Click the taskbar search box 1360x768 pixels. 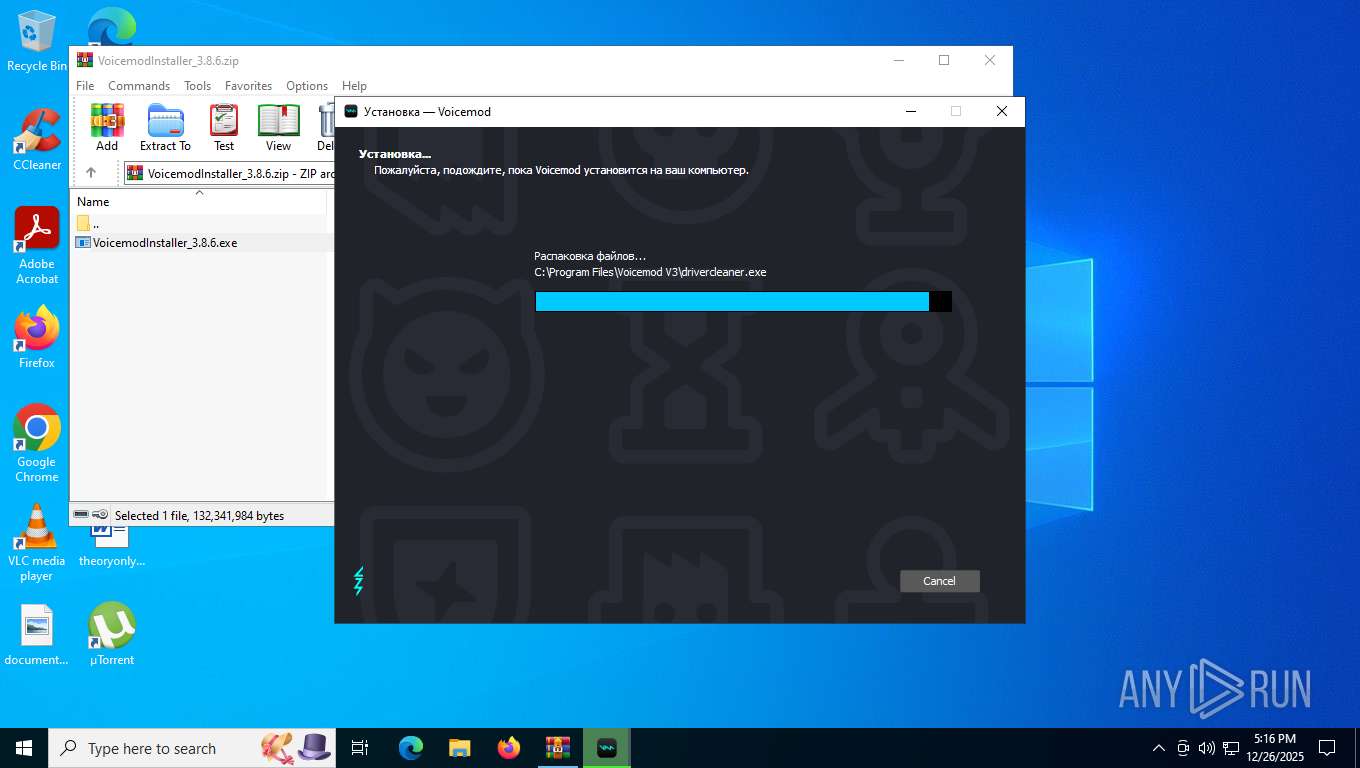click(x=194, y=748)
